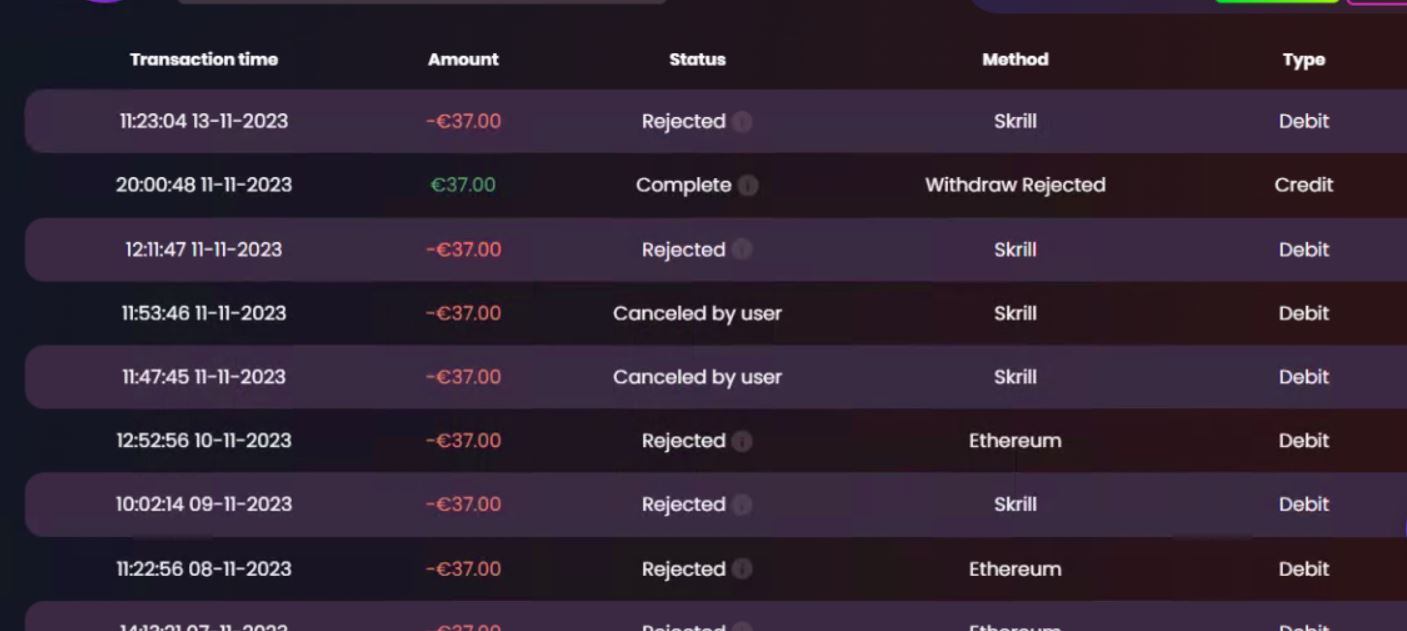Select the green €37.00 credit amount
1407x631 pixels.
tap(463, 185)
